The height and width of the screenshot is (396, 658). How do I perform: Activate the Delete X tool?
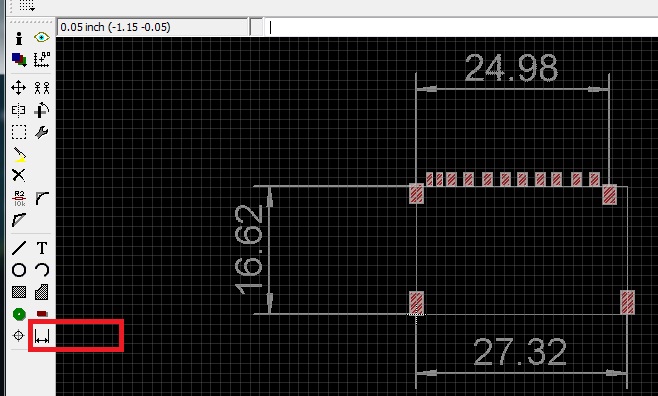tap(18, 175)
